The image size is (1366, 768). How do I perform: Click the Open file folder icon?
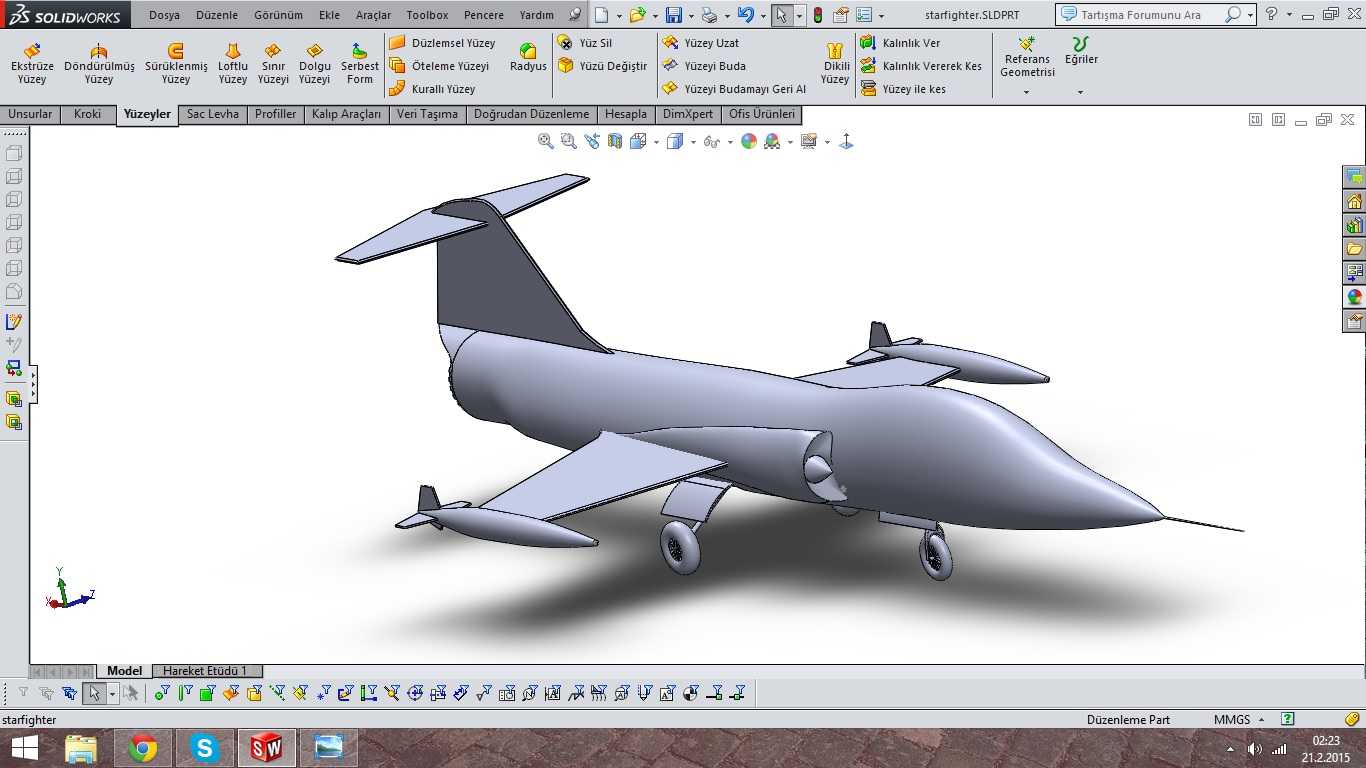[x=636, y=15]
